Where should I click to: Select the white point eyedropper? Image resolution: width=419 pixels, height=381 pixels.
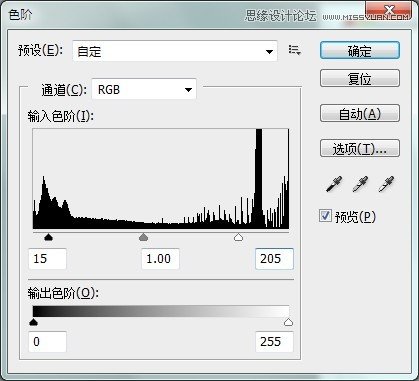point(386,184)
